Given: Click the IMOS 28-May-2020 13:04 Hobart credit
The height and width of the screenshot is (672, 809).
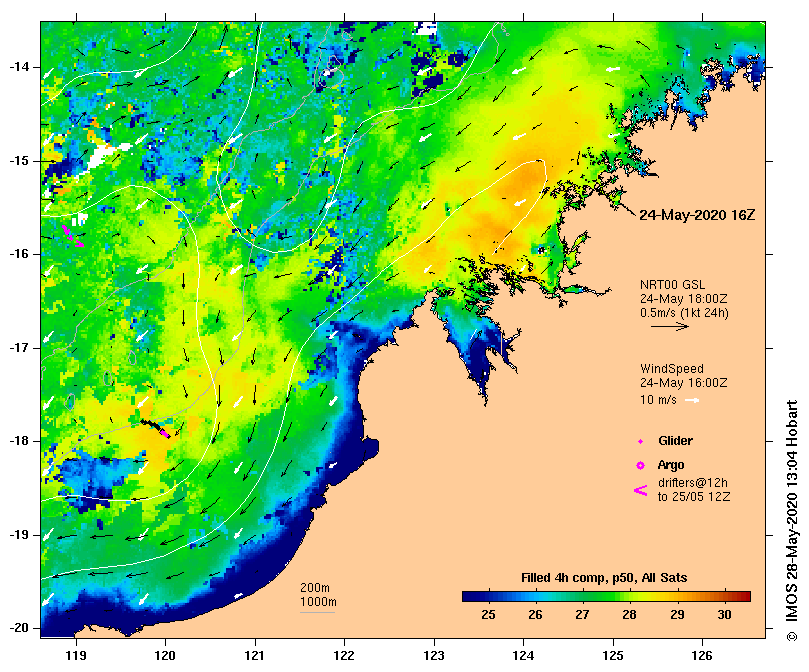Looking at the screenshot, I should (792, 520).
